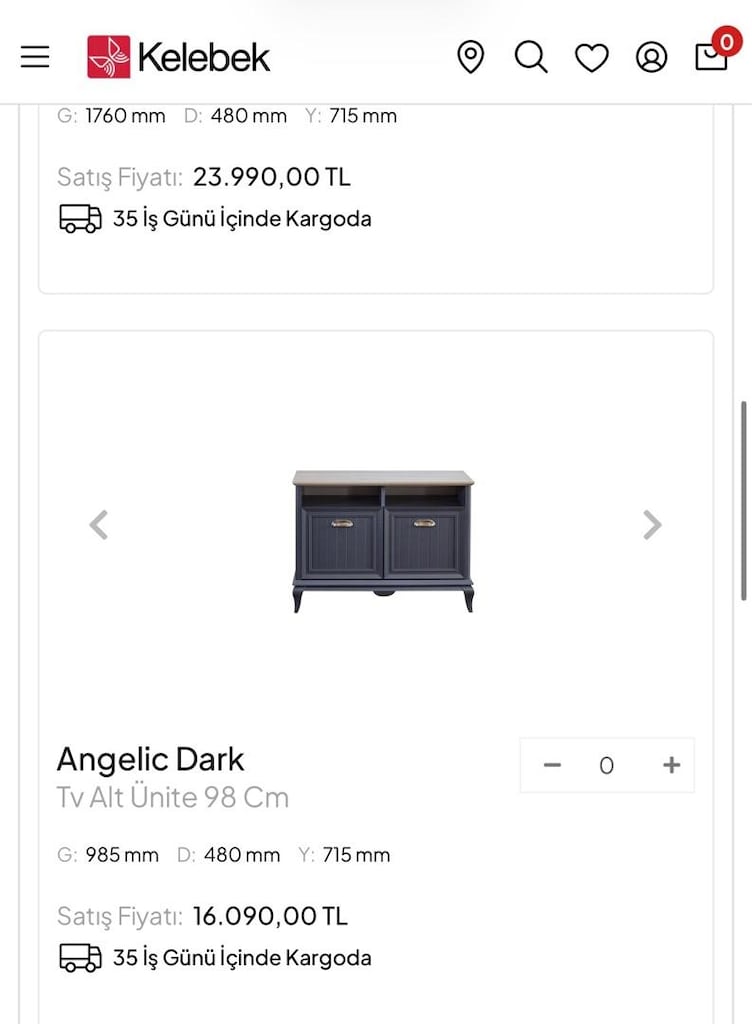
Task: Open Angelic Dark TV unit image
Action: (383, 541)
